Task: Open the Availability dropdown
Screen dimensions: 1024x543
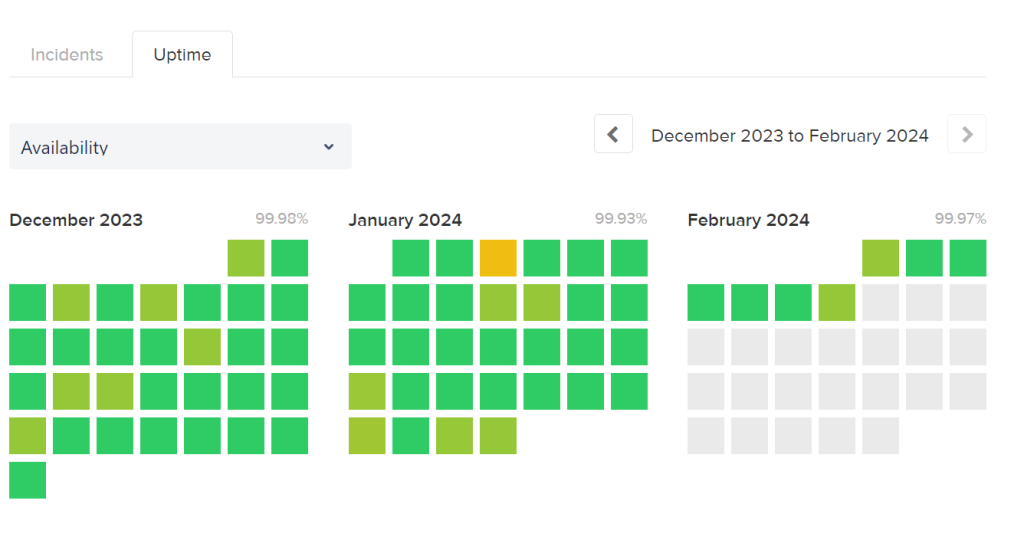Action: click(180, 147)
